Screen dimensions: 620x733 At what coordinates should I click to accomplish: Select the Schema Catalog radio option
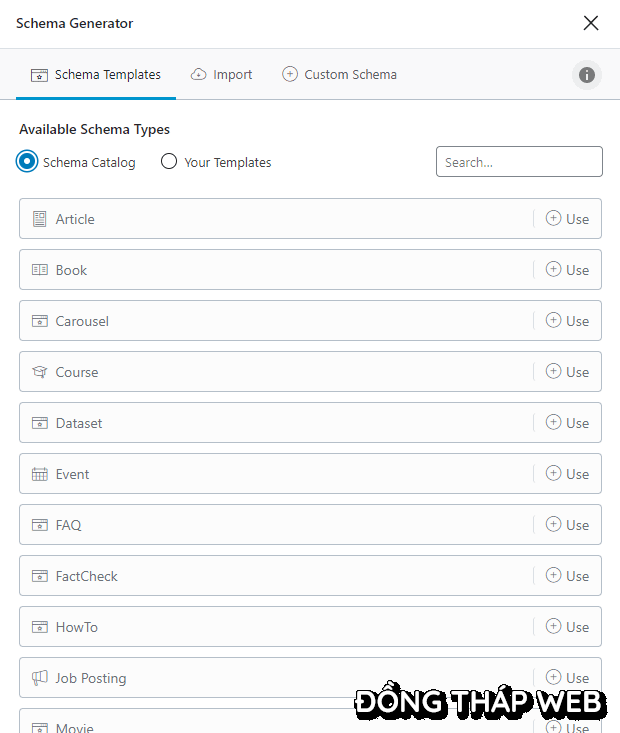[x=28, y=162]
